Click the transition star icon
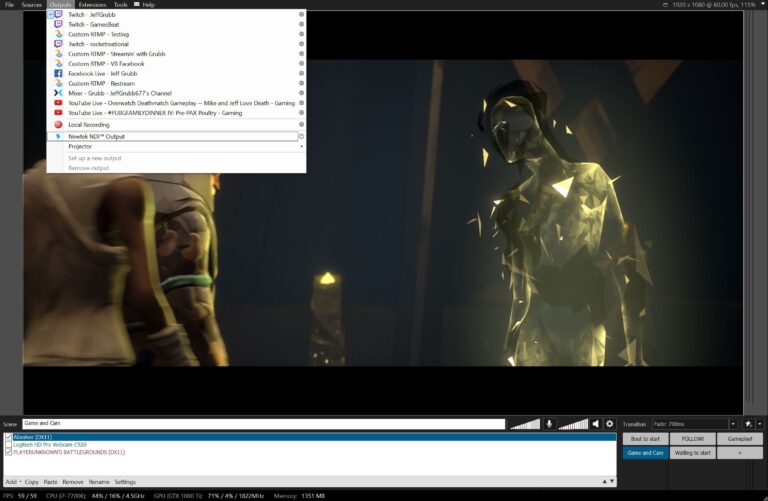Image resolution: width=768 pixels, height=501 pixels. point(748,424)
